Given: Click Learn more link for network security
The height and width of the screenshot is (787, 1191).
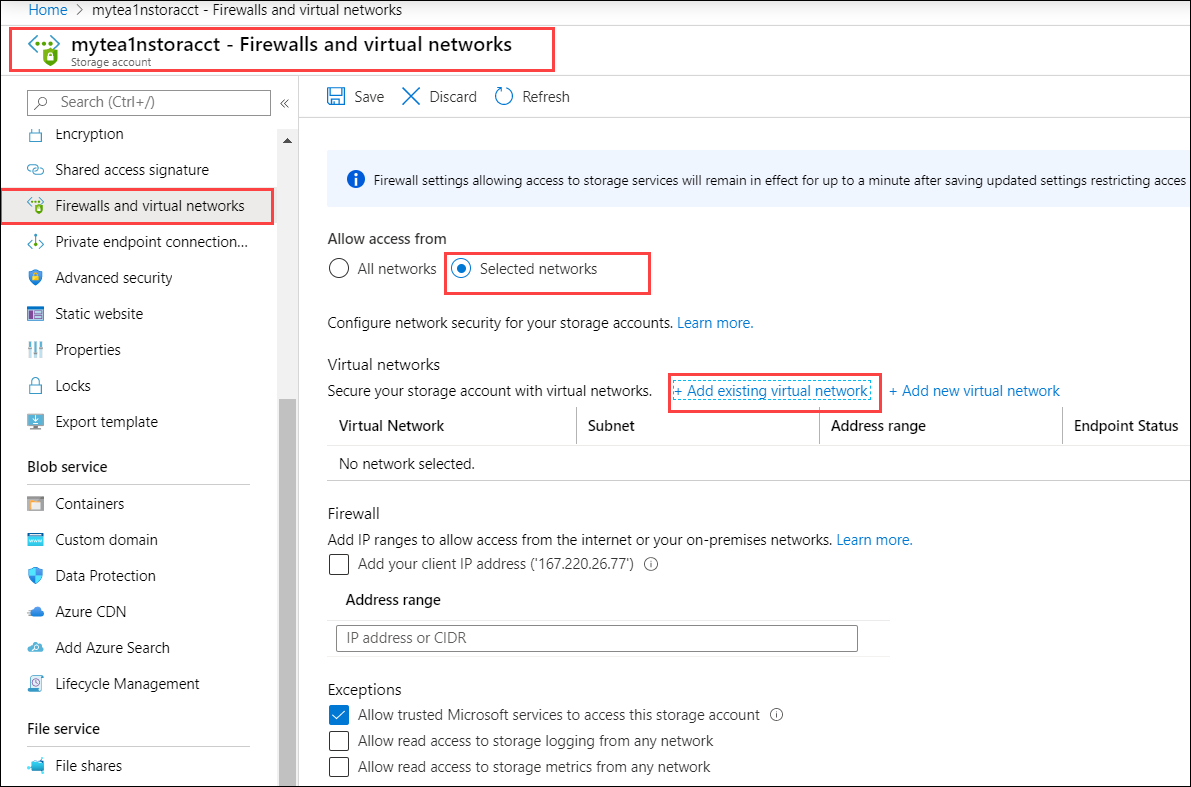Looking at the screenshot, I should coord(716,323).
